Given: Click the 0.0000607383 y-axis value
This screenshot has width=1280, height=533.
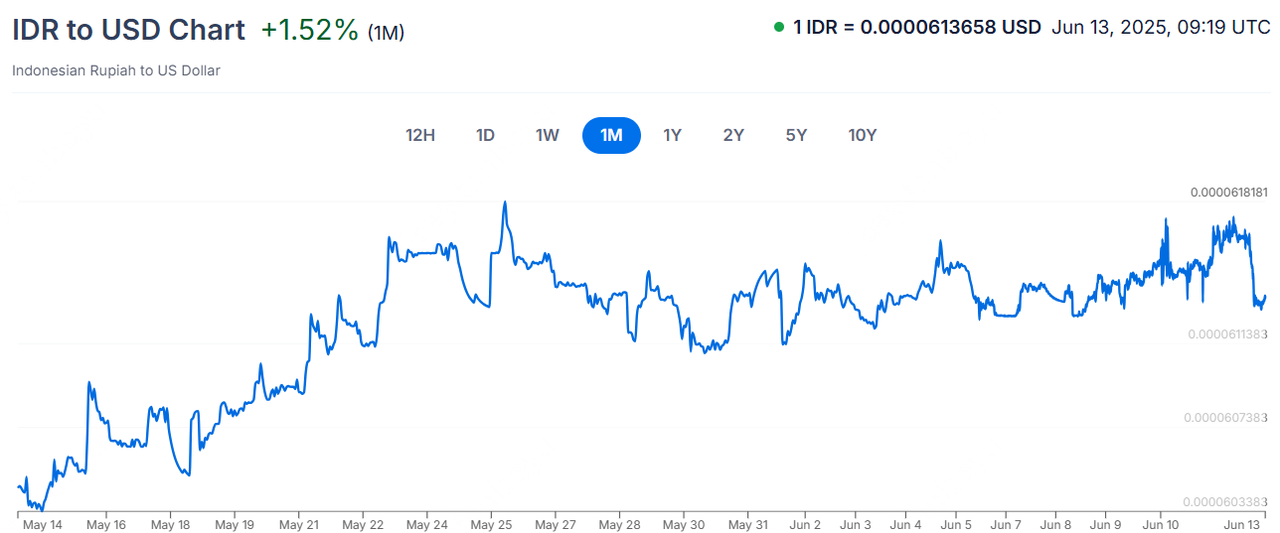Looking at the screenshot, I should (x=1228, y=417).
